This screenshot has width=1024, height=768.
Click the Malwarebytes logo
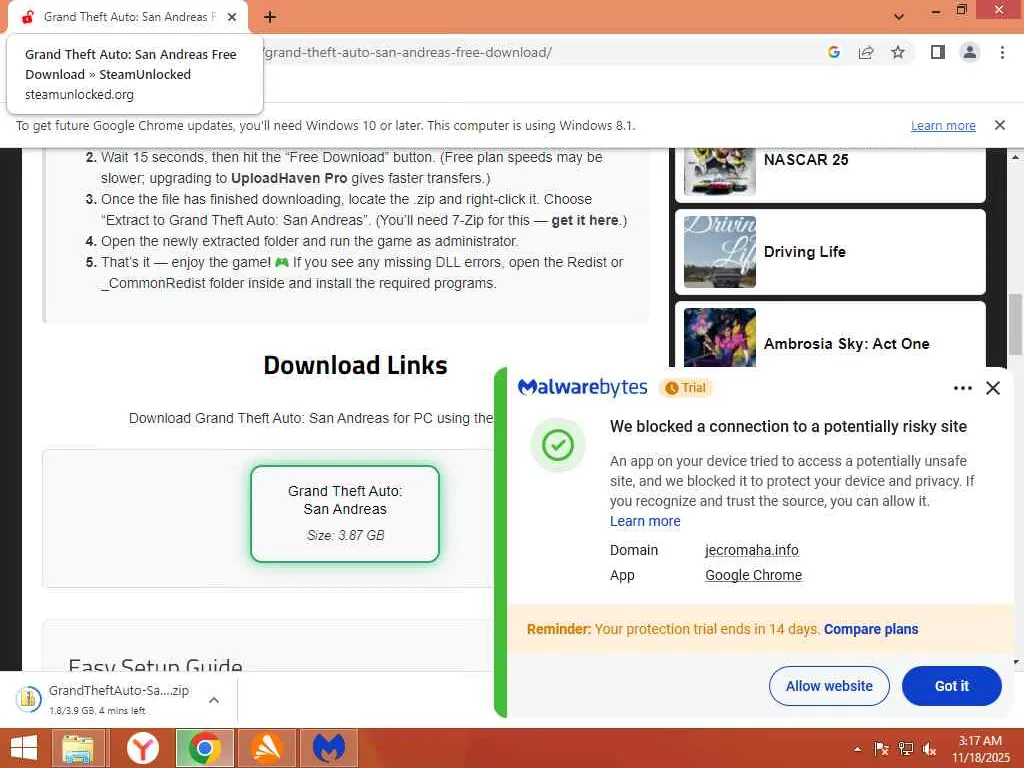583,387
